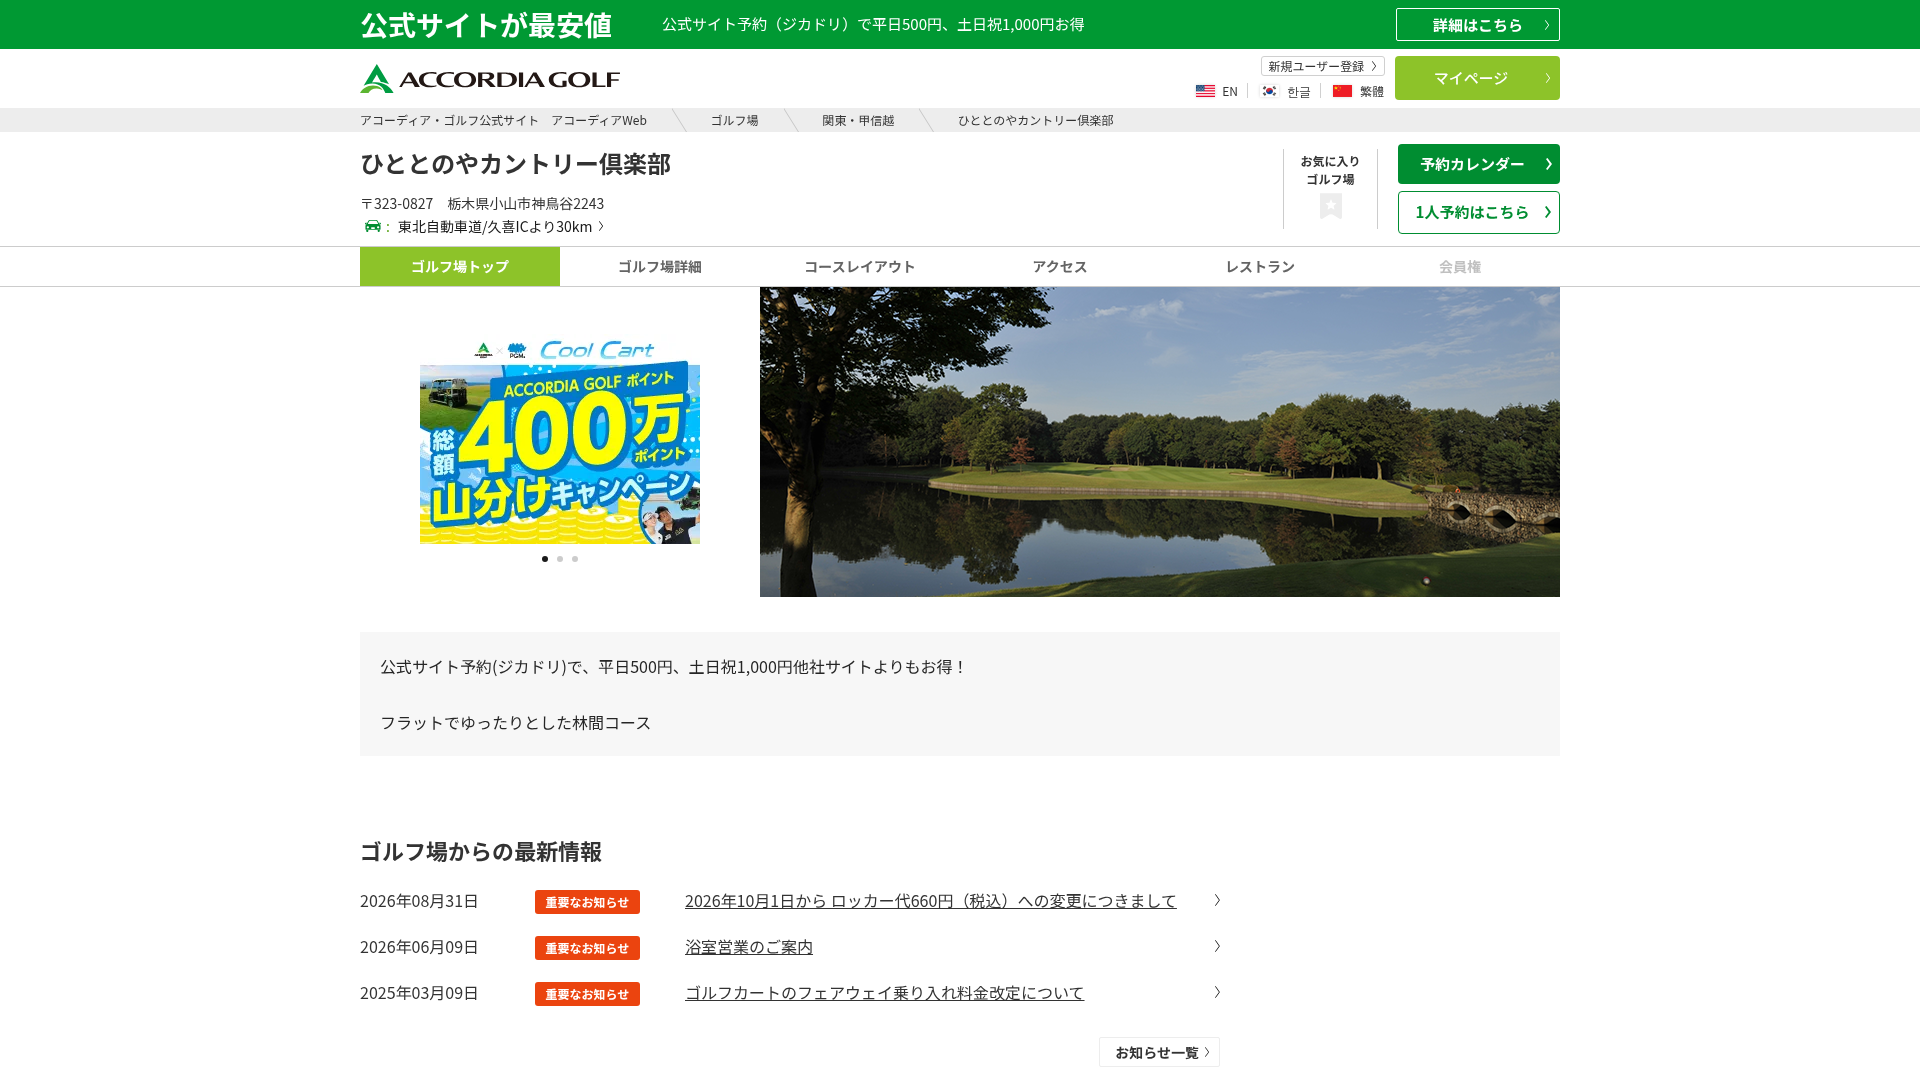Viewport: 1920px width, 1080px height.
Task: Click chevron on the 2026年06月09日 news row
Action: click(1217, 946)
